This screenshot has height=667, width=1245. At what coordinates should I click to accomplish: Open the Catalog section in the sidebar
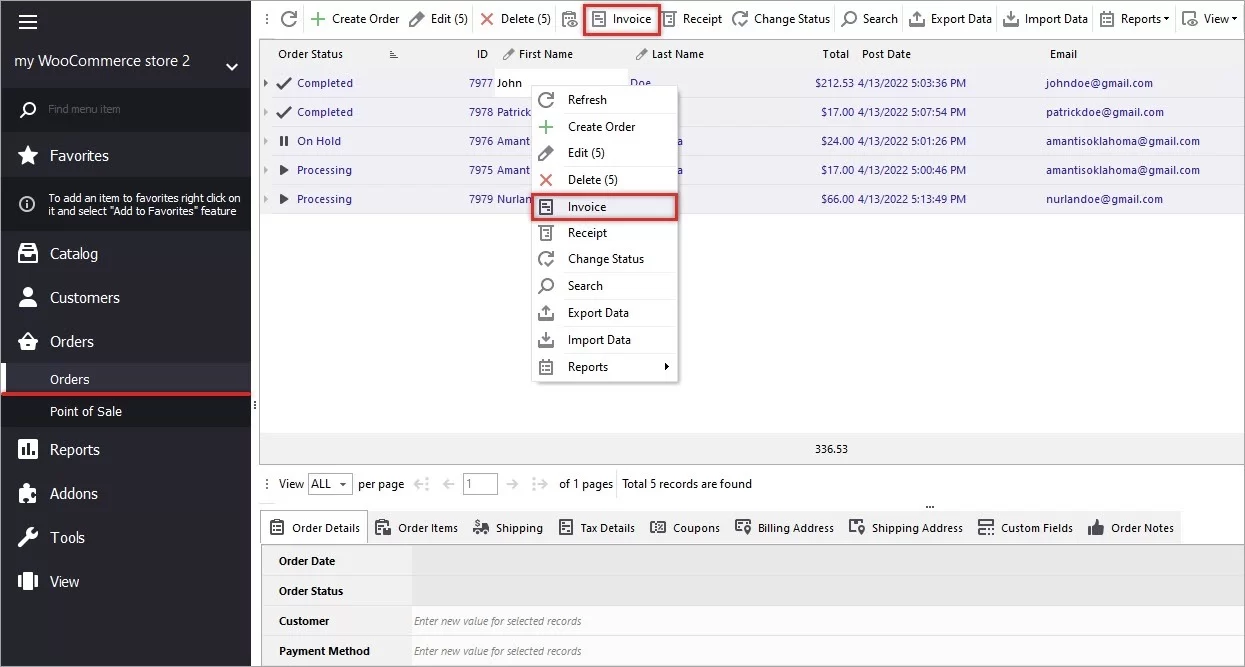pyautogui.click(x=75, y=253)
